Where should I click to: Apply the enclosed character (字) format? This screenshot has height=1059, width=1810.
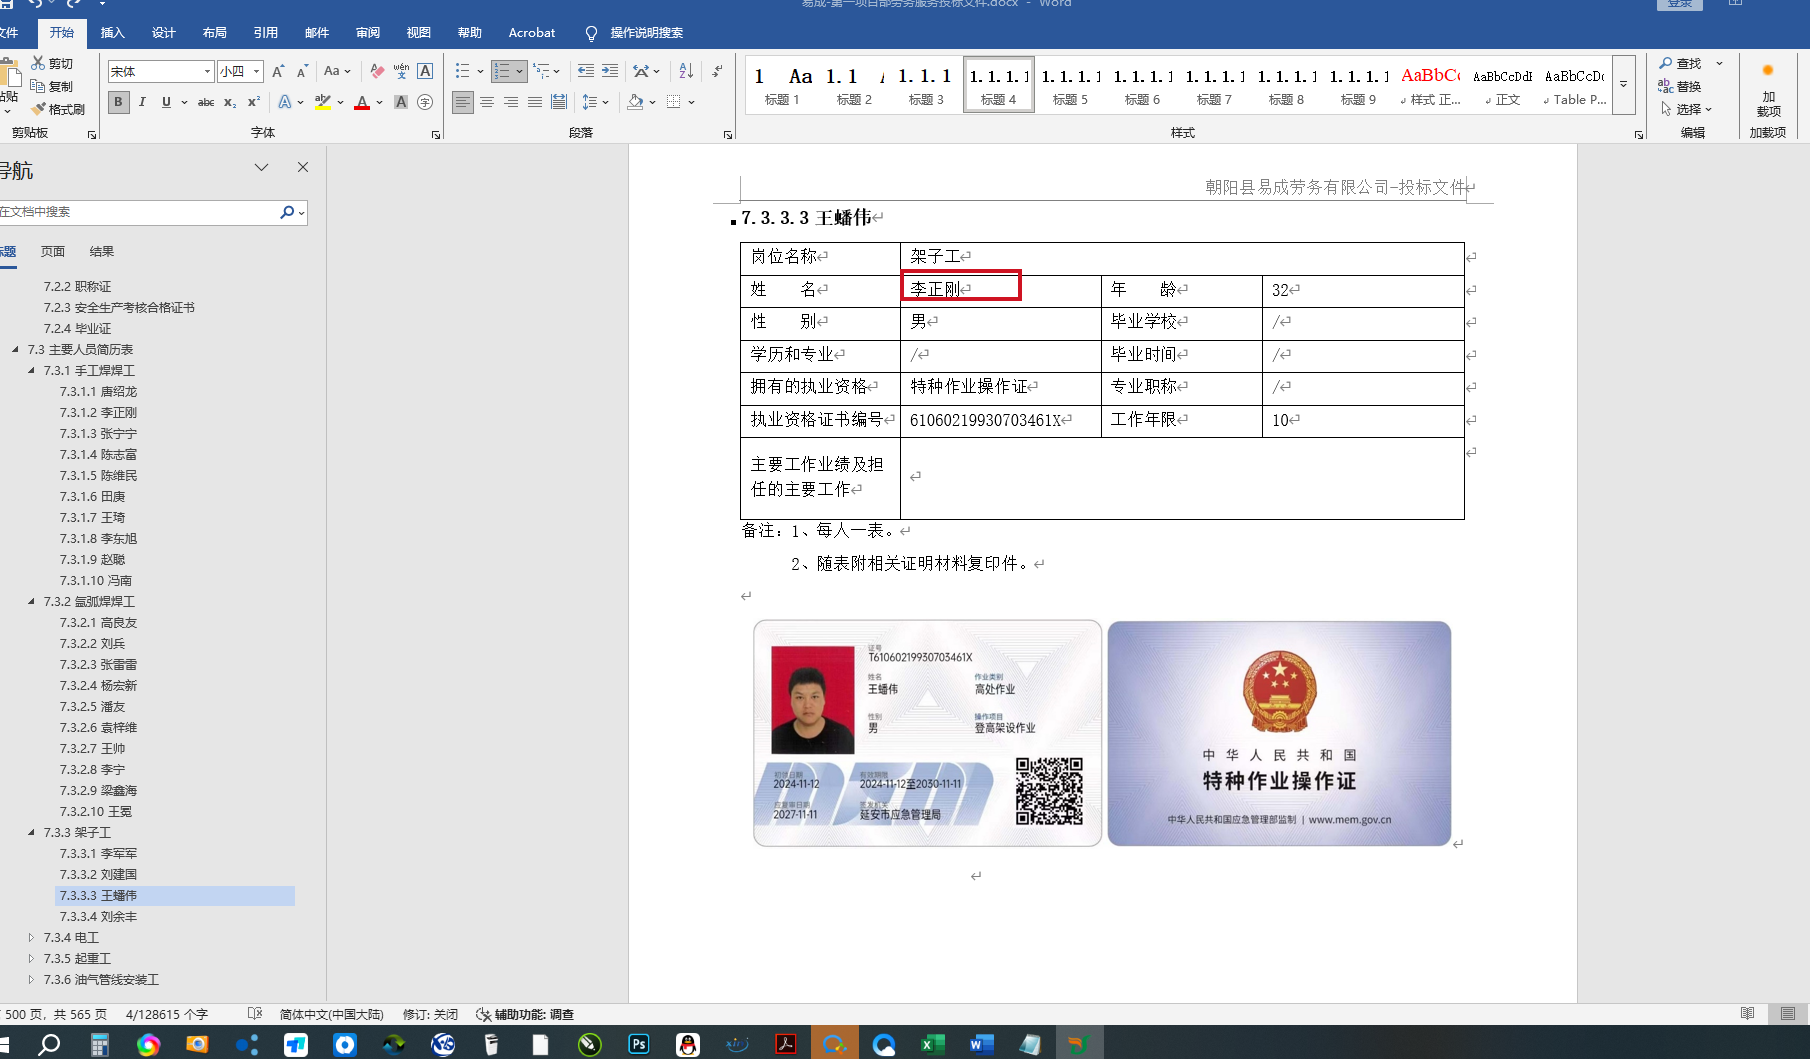[x=425, y=102]
